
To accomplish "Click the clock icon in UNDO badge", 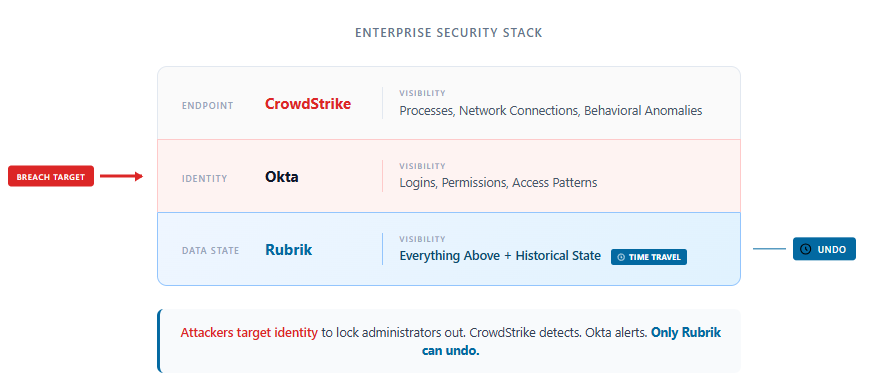I will 806,249.
